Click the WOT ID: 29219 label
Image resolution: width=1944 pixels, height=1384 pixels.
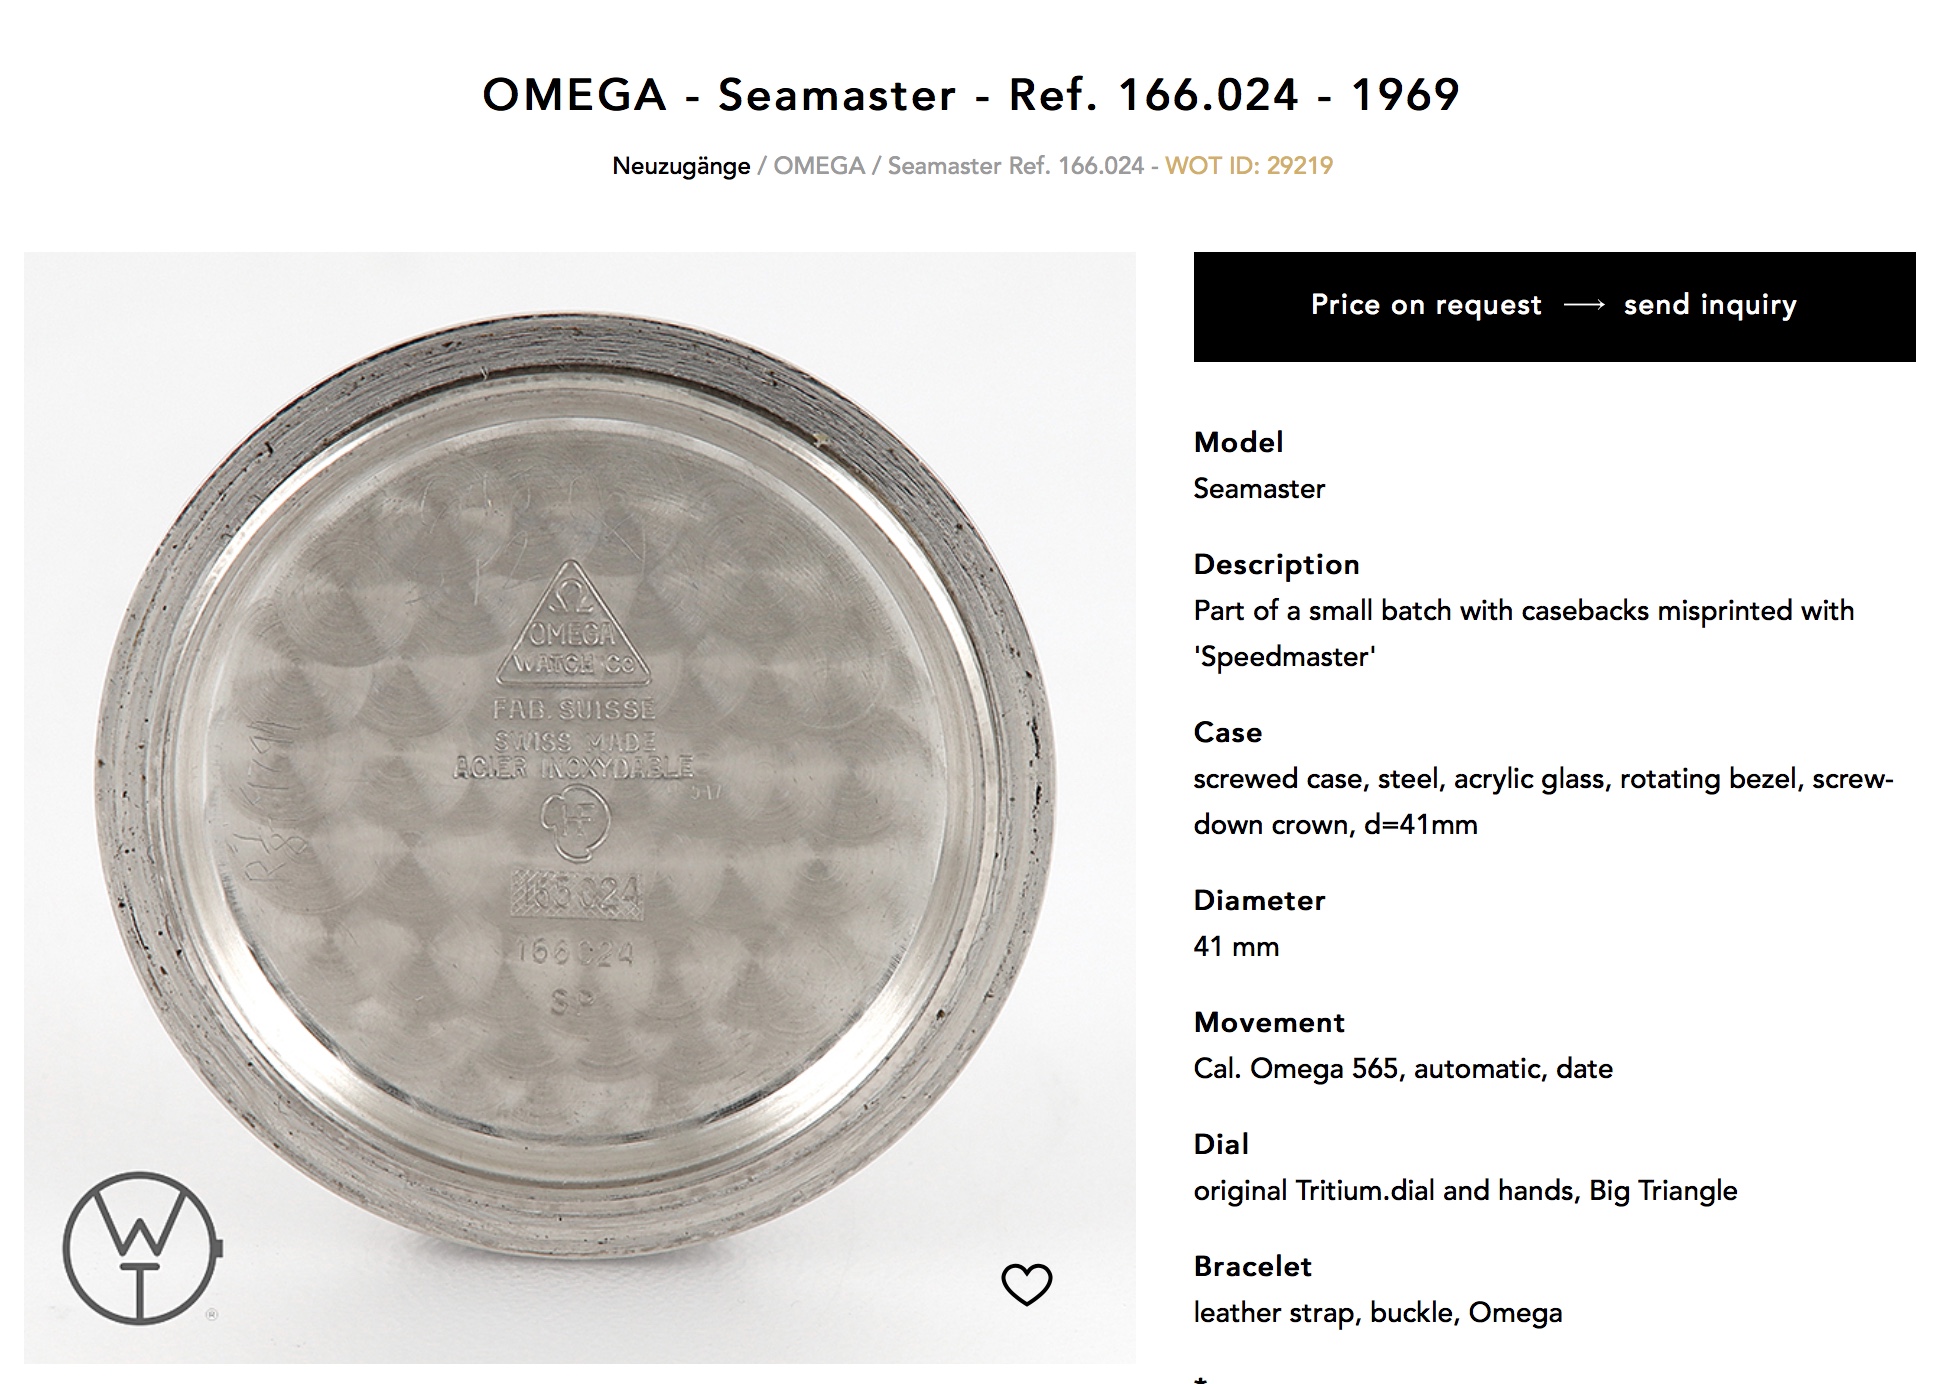(x=1248, y=166)
